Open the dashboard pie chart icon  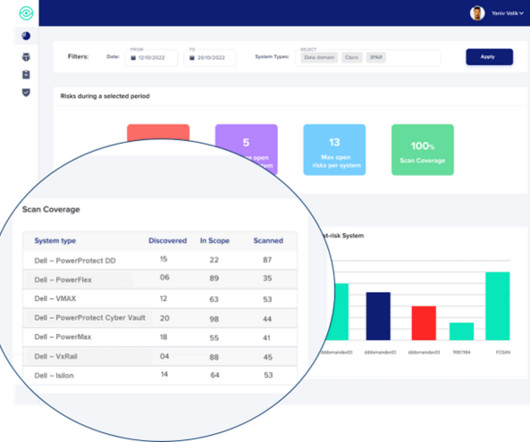tap(26, 36)
